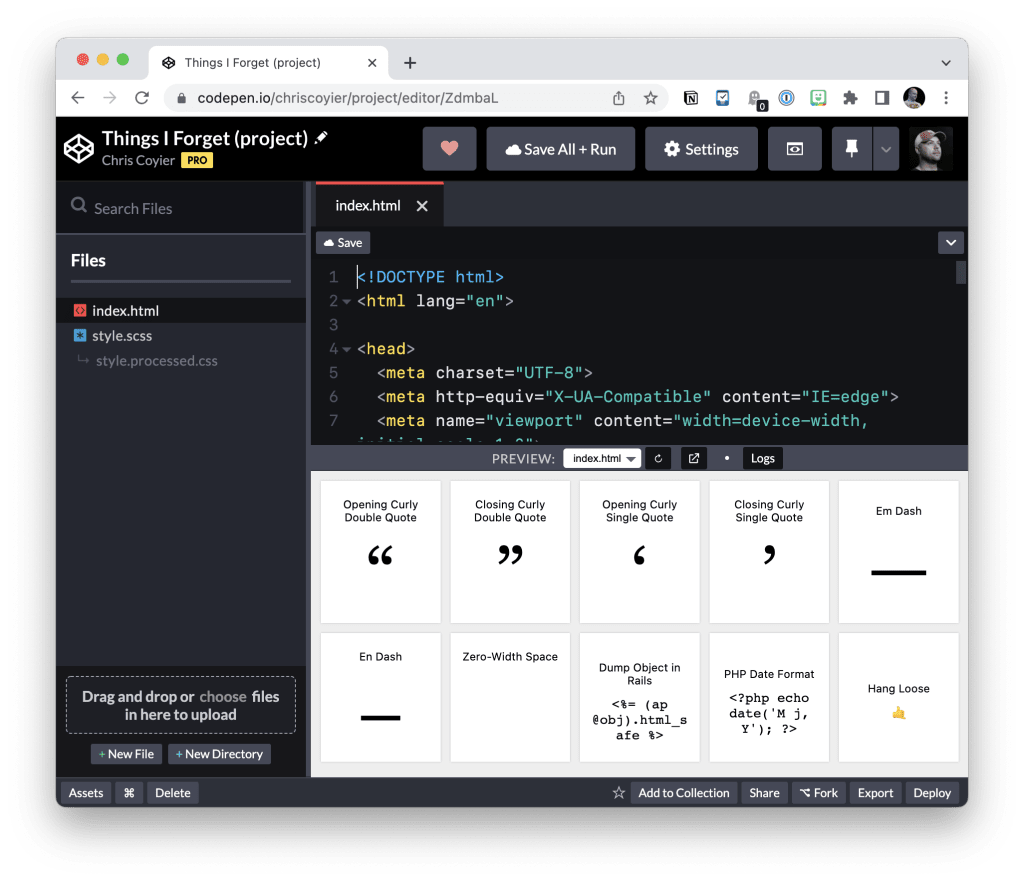Image resolution: width=1024 pixels, height=881 pixels.
Task: Fork the project from the footer
Action: click(x=818, y=792)
